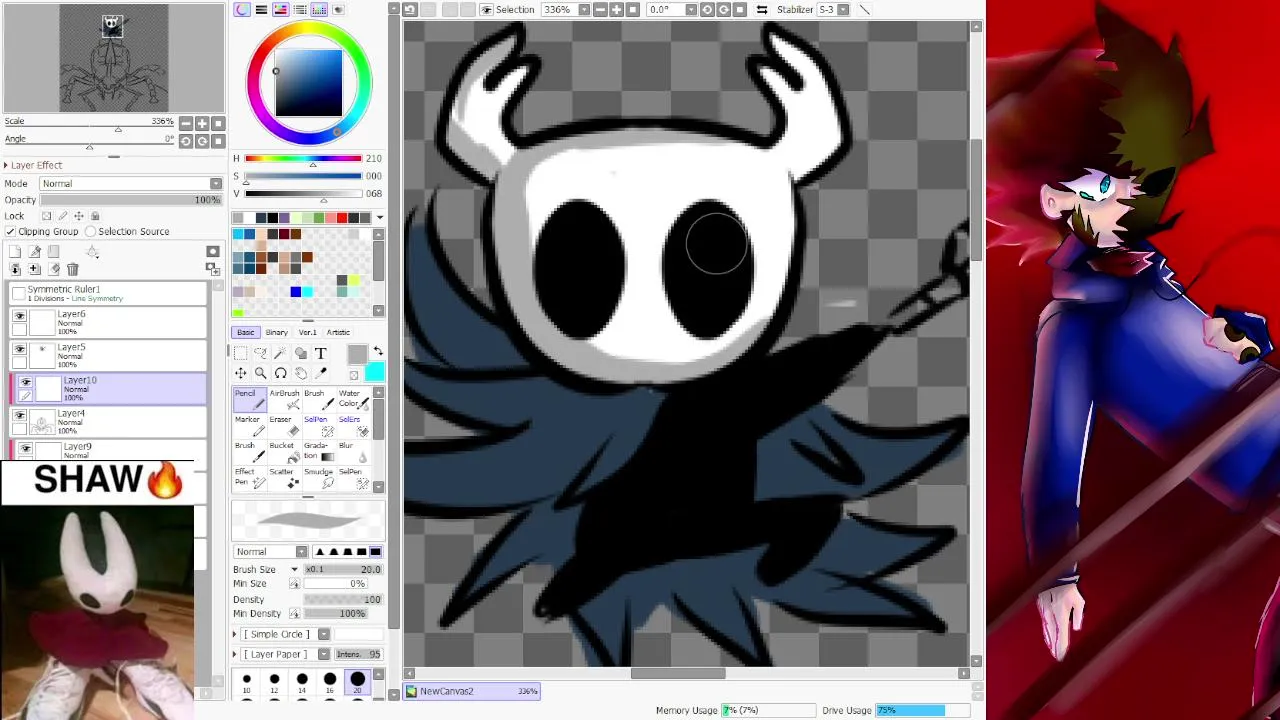Click the undo button in top toolbar
Screen dimensions: 1280x720
click(410, 9)
